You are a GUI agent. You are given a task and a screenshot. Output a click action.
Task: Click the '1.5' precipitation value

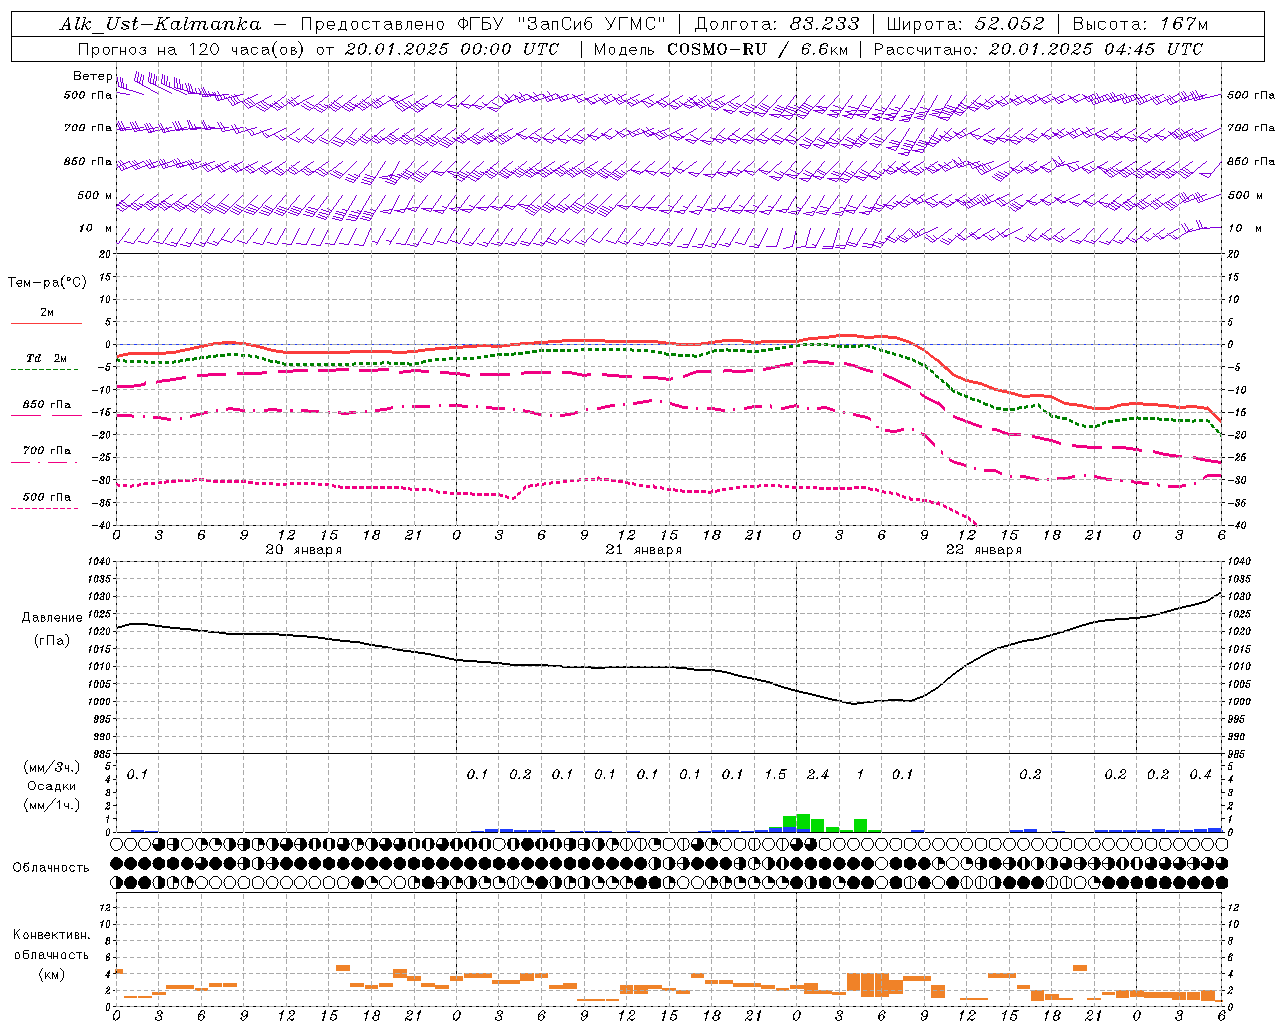point(775,775)
